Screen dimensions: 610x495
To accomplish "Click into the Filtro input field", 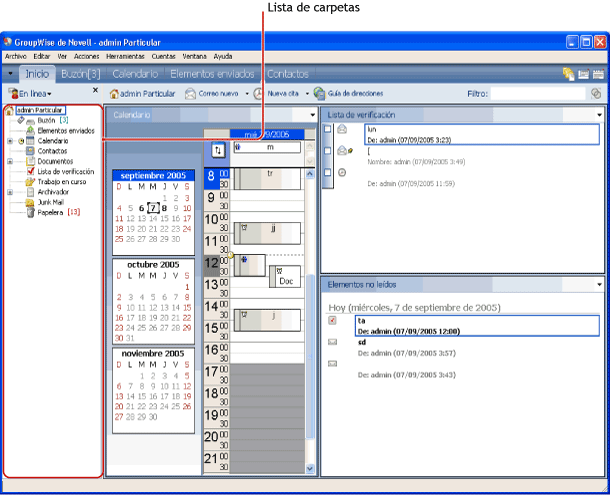I will [x=538, y=94].
